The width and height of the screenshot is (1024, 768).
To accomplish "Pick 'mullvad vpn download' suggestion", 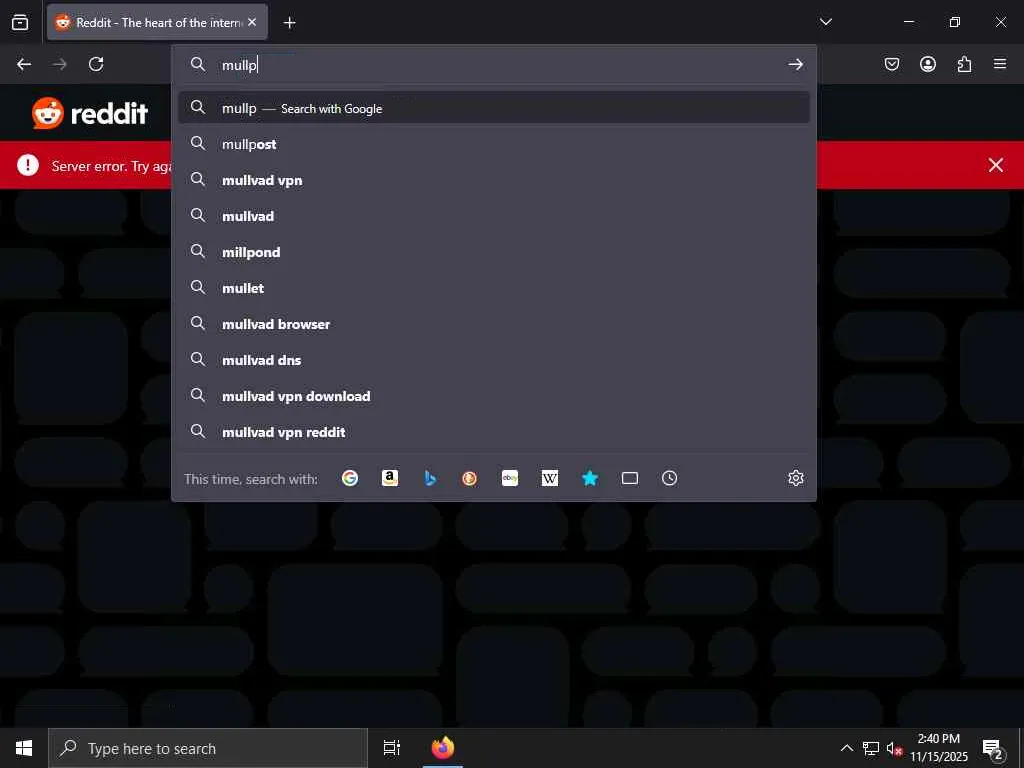I will pos(494,395).
